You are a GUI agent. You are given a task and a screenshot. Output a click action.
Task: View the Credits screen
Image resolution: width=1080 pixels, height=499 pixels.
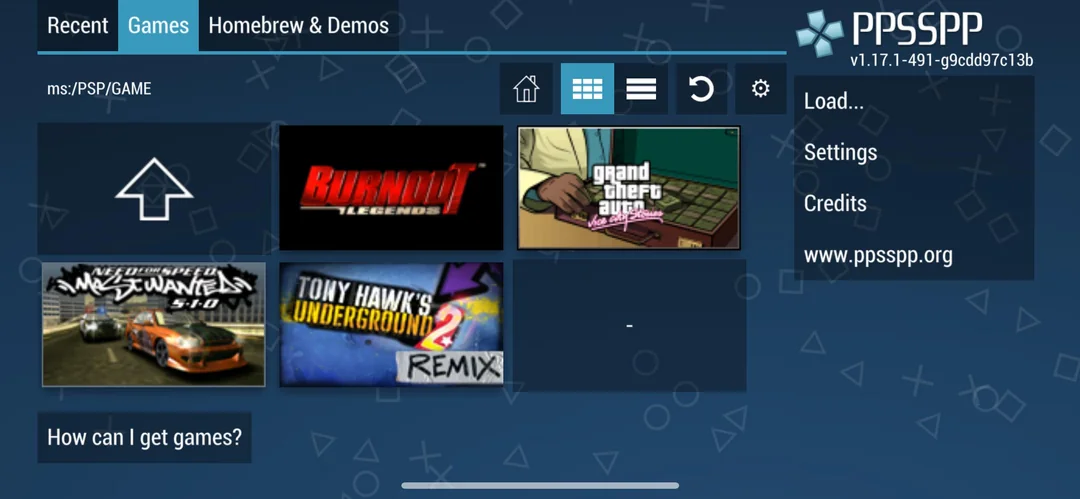(x=913, y=203)
